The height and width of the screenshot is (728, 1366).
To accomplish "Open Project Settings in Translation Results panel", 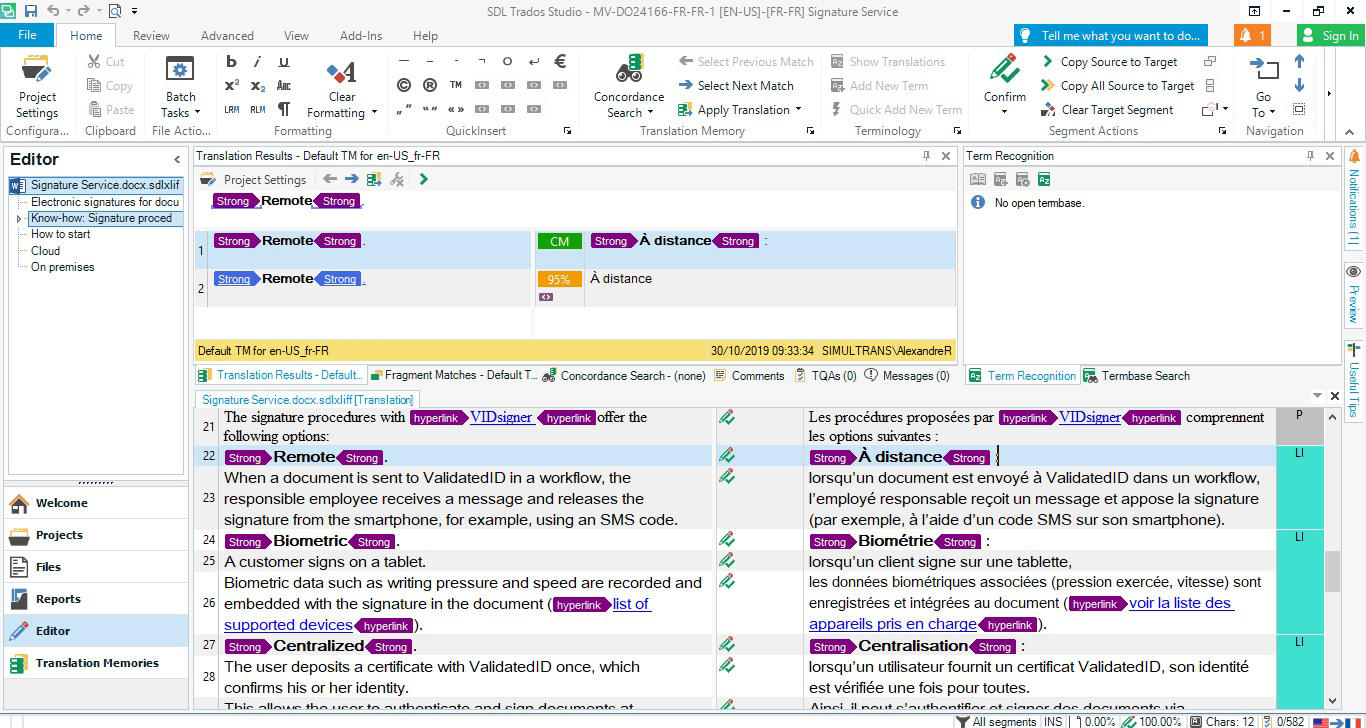I will 254,179.
